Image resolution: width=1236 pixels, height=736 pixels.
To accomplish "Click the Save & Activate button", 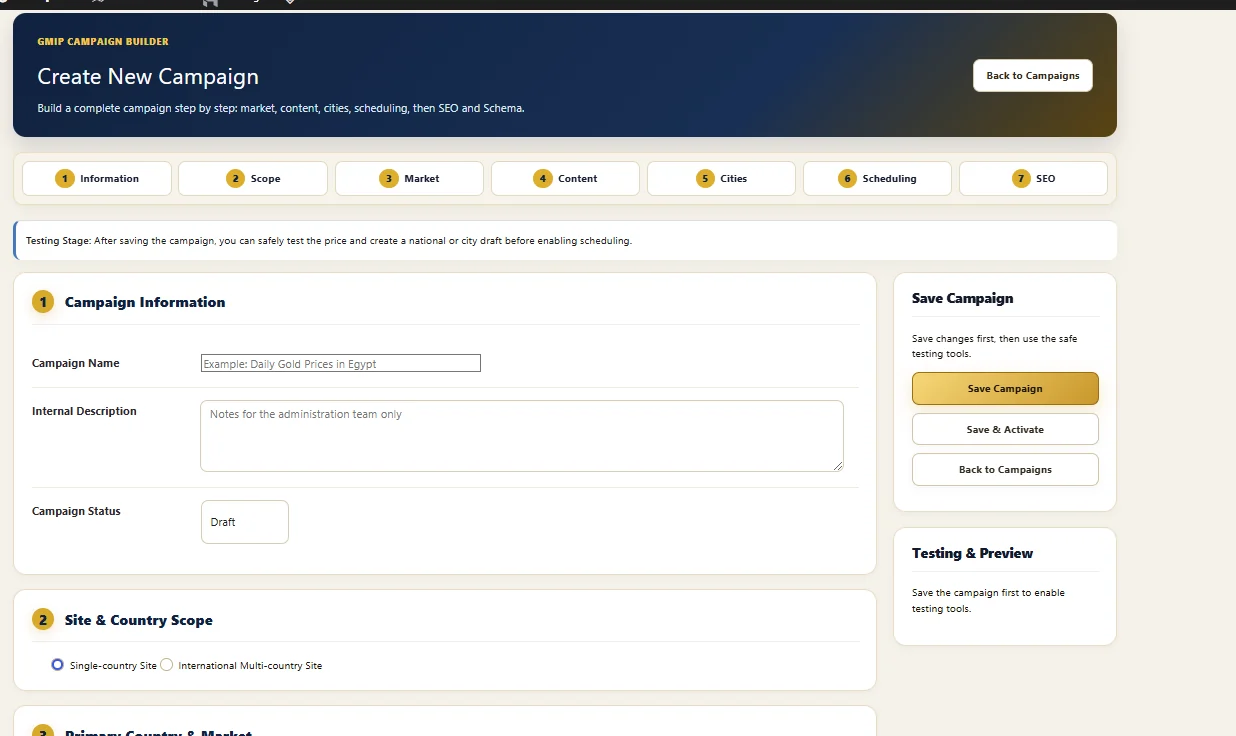I will [x=1005, y=430].
